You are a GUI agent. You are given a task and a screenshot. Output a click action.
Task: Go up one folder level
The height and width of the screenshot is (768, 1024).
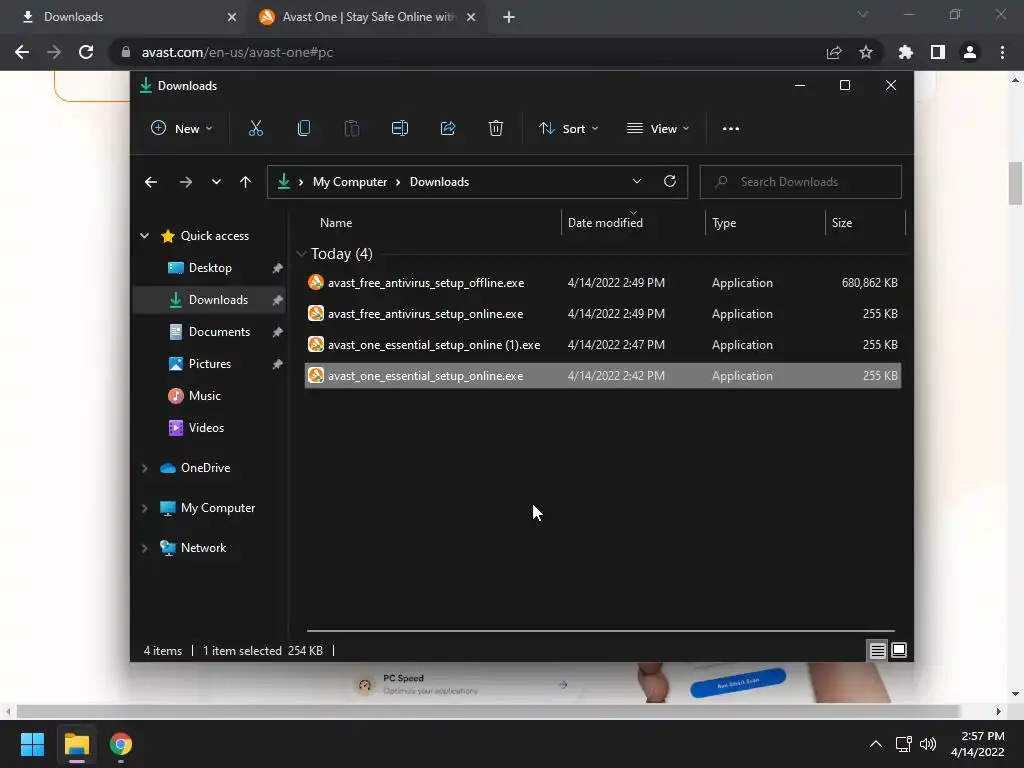click(245, 182)
